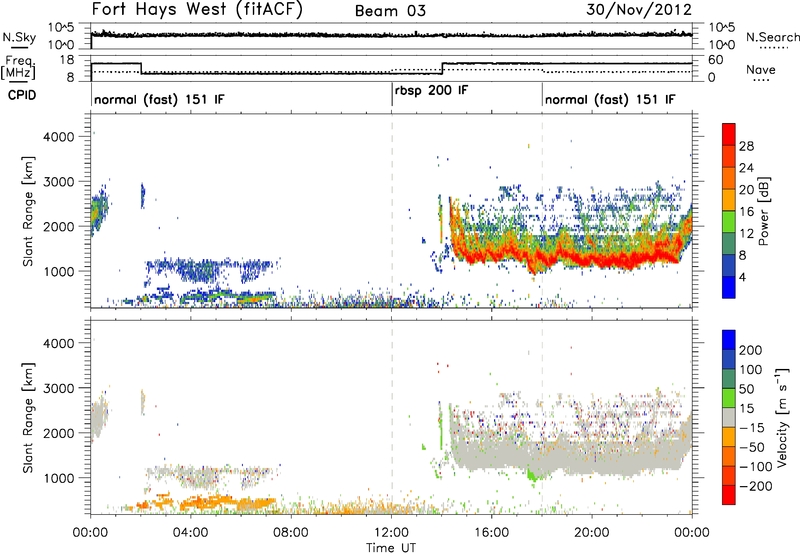800x554 pixels.
Task: Pick the Velocity segment between -50 and -15
Action: point(729,437)
